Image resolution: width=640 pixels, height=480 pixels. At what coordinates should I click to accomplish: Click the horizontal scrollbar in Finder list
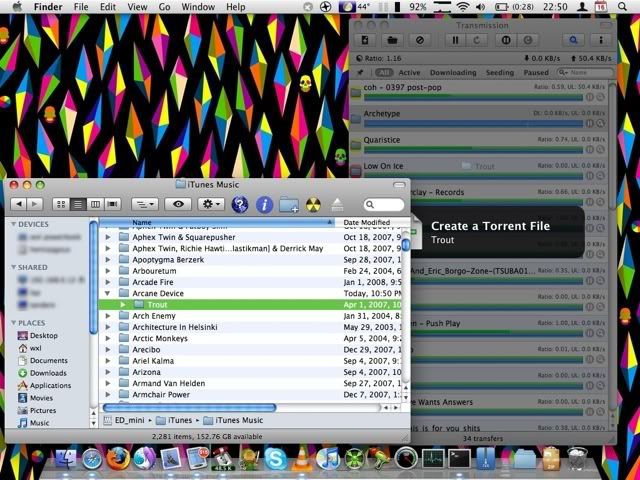pyautogui.click(x=189, y=407)
